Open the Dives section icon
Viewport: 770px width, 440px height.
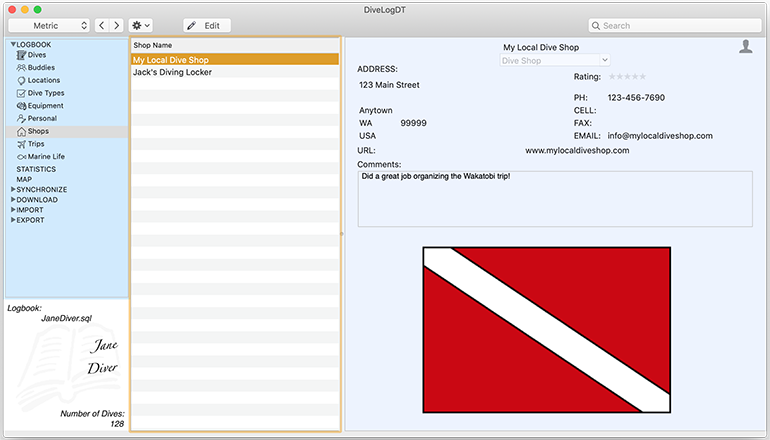(x=21, y=55)
